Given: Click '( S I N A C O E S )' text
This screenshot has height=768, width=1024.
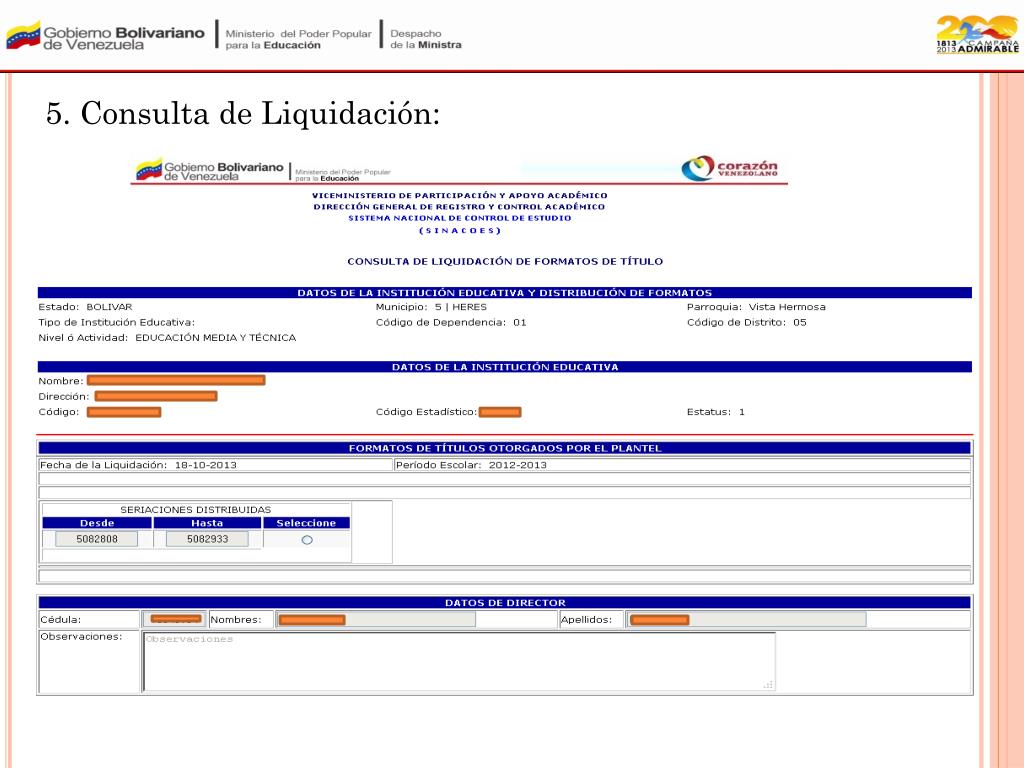Looking at the screenshot, I should pyautogui.click(x=460, y=231).
